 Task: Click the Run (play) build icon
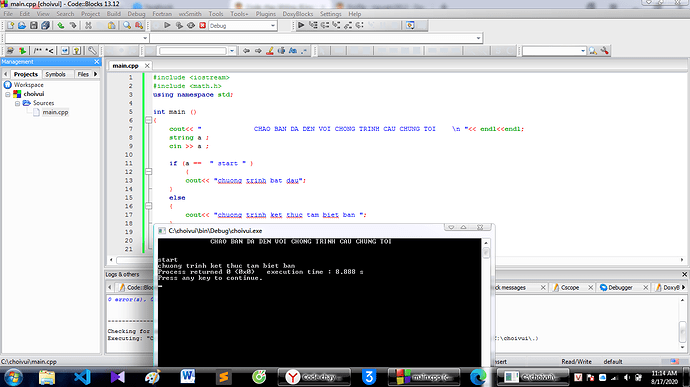[x=167, y=26]
